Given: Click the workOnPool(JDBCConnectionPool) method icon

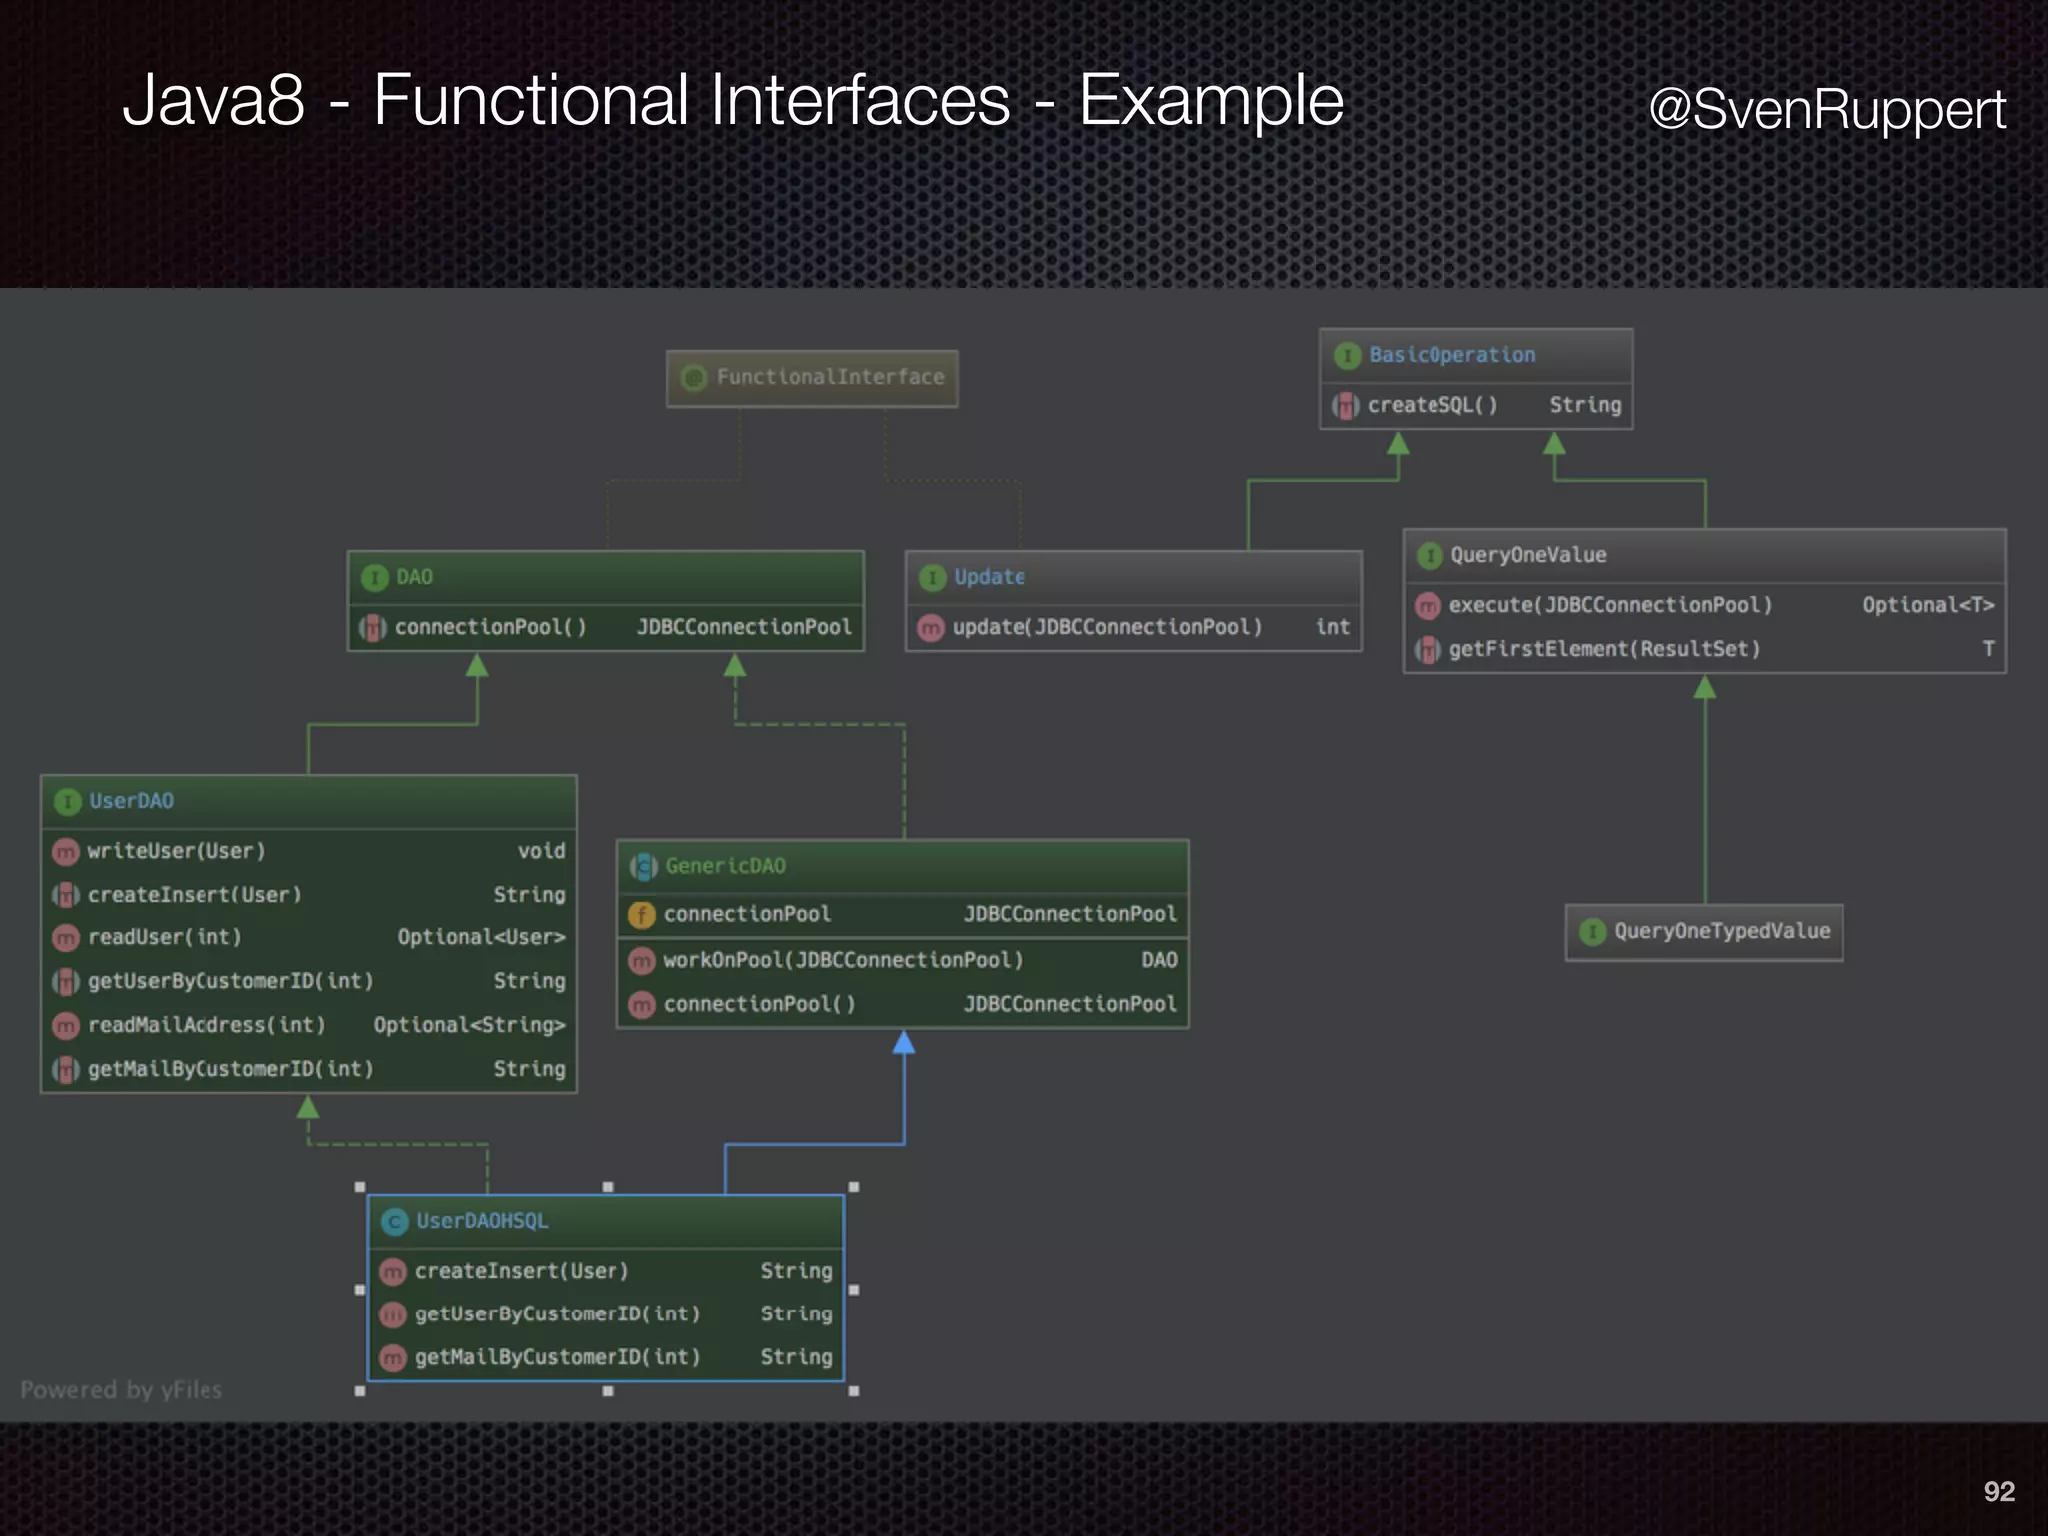Looking at the screenshot, I should [x=641, y=960].
